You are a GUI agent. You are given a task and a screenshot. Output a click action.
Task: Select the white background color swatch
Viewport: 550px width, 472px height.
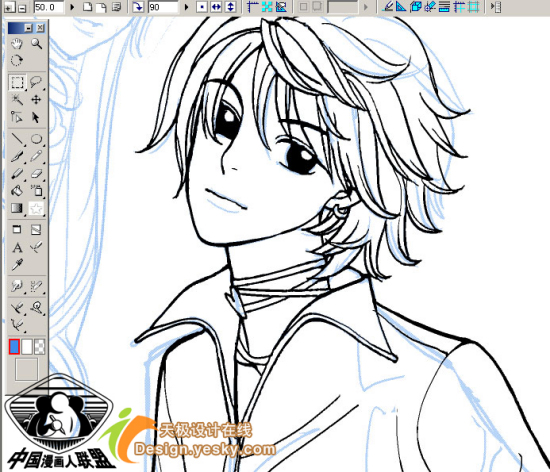[x=27, y=347]
